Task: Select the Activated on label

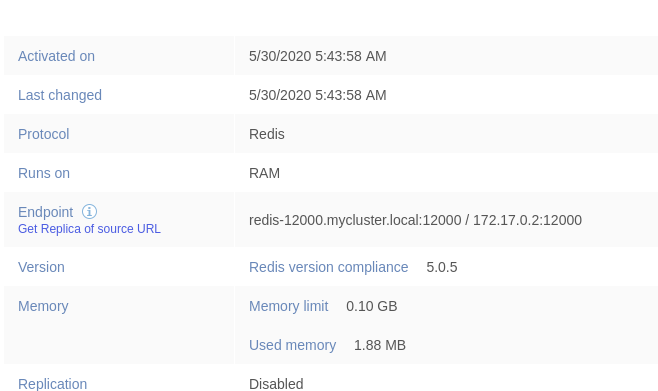Action: [x=56, y=56]
